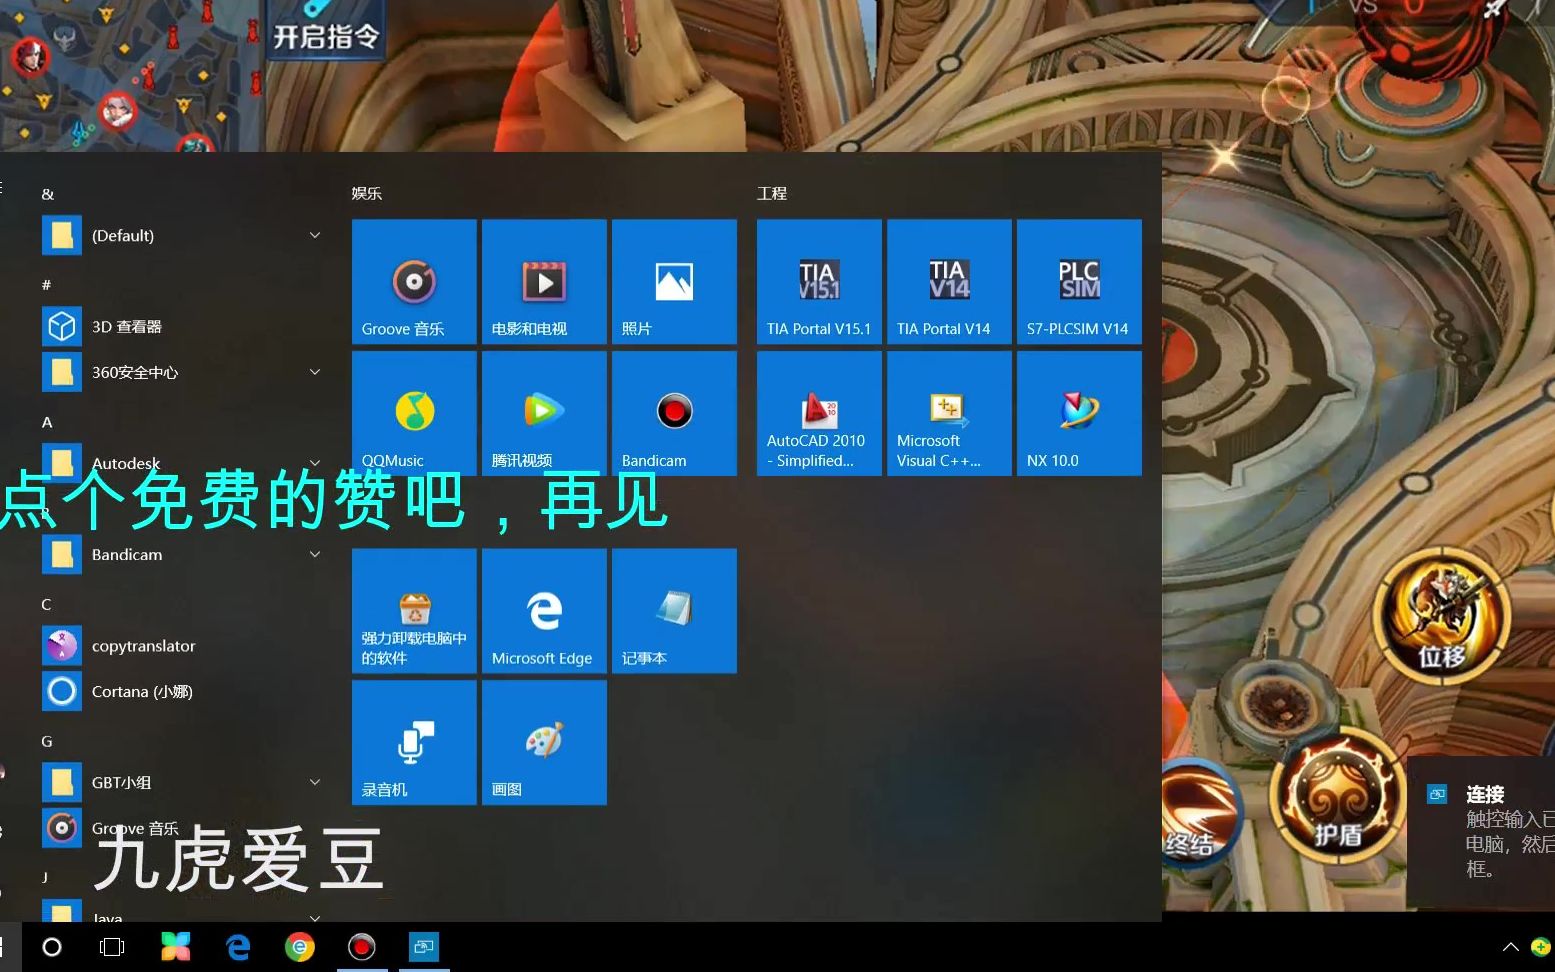Open the 画图 tile
The image size is (1555, 972).
pyautogui.click(x=544, y=742)
